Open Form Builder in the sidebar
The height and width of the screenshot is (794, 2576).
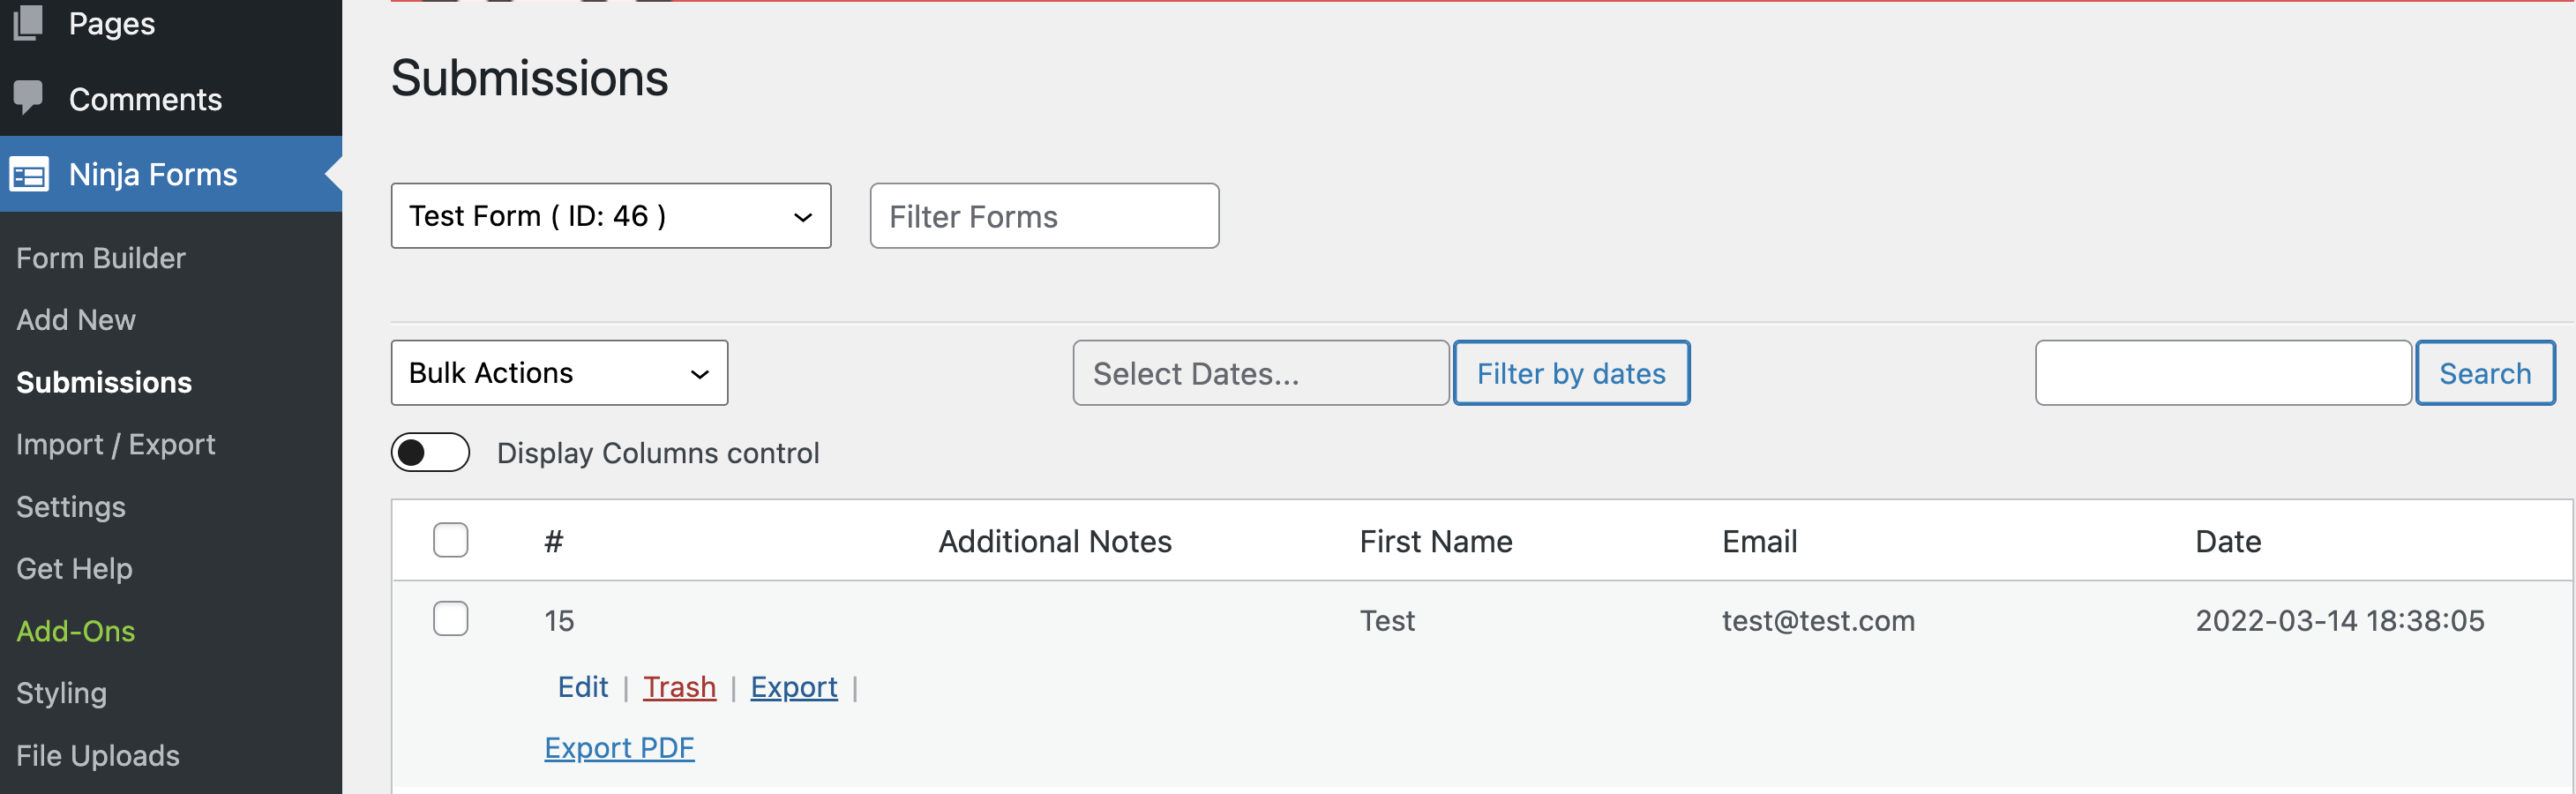[x=101, y=258]
